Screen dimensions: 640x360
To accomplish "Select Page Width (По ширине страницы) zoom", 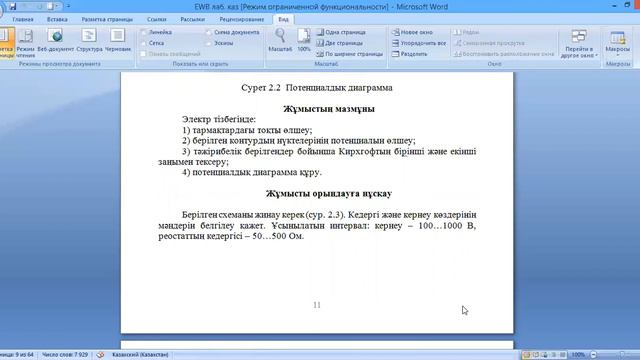I will [x=350, y=54].
